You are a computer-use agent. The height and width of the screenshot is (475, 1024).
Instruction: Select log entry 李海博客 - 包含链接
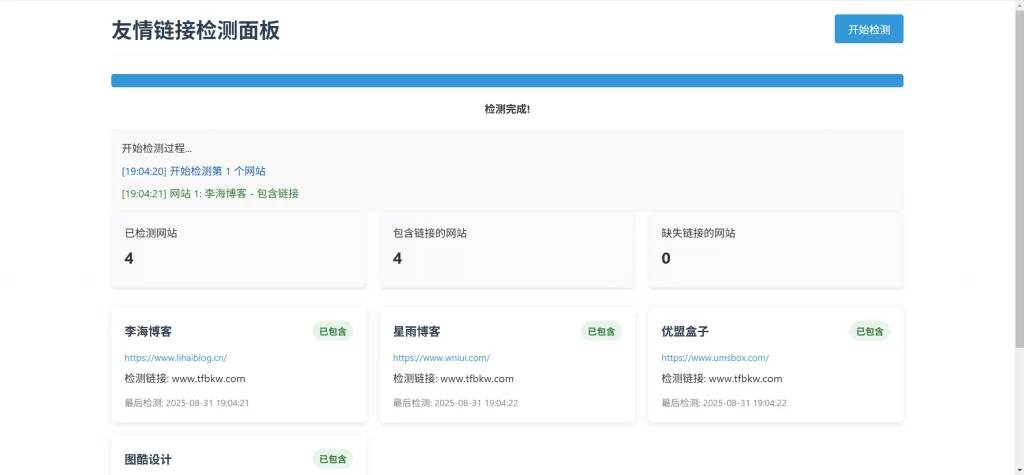pyautogui.click(x=210, y=193)
